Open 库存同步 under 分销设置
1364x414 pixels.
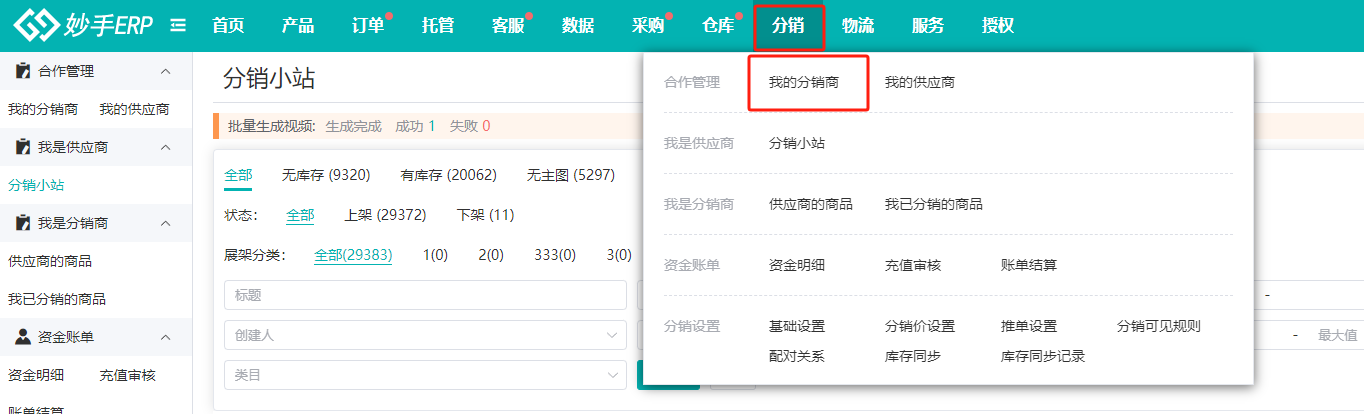point(913,356)
